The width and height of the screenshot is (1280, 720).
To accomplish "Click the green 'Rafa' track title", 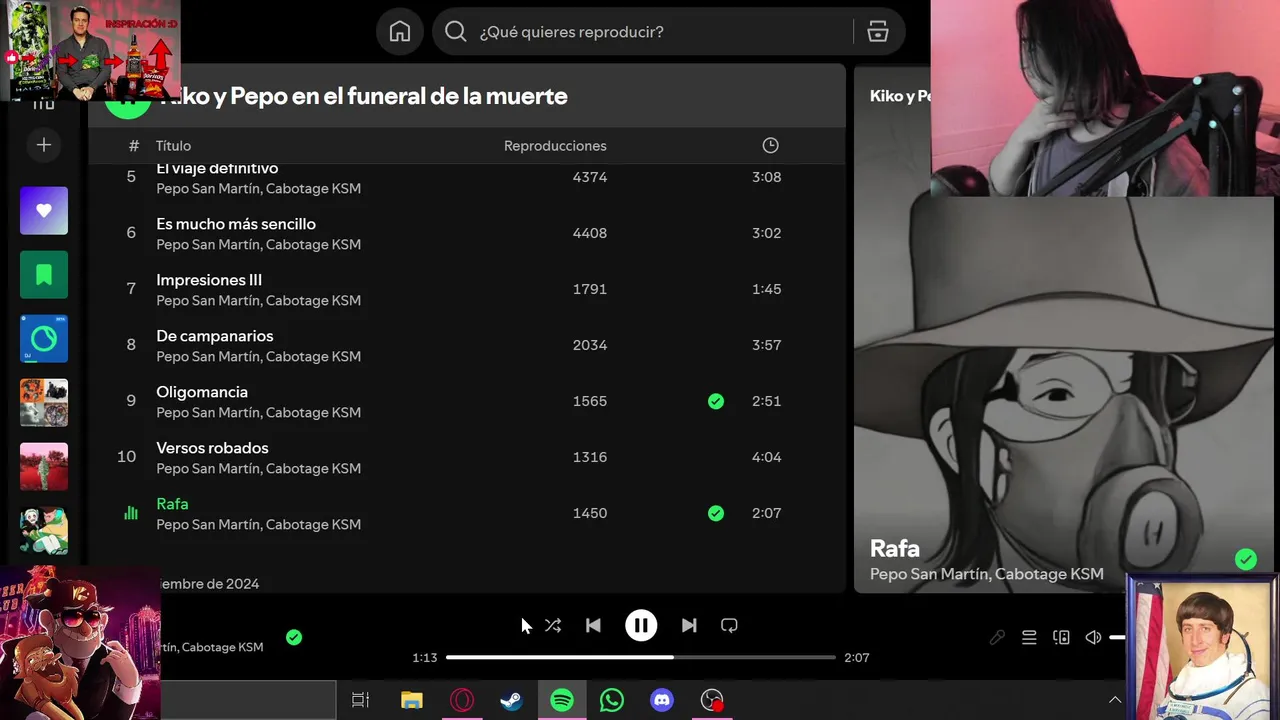I will tap(172, 504).
